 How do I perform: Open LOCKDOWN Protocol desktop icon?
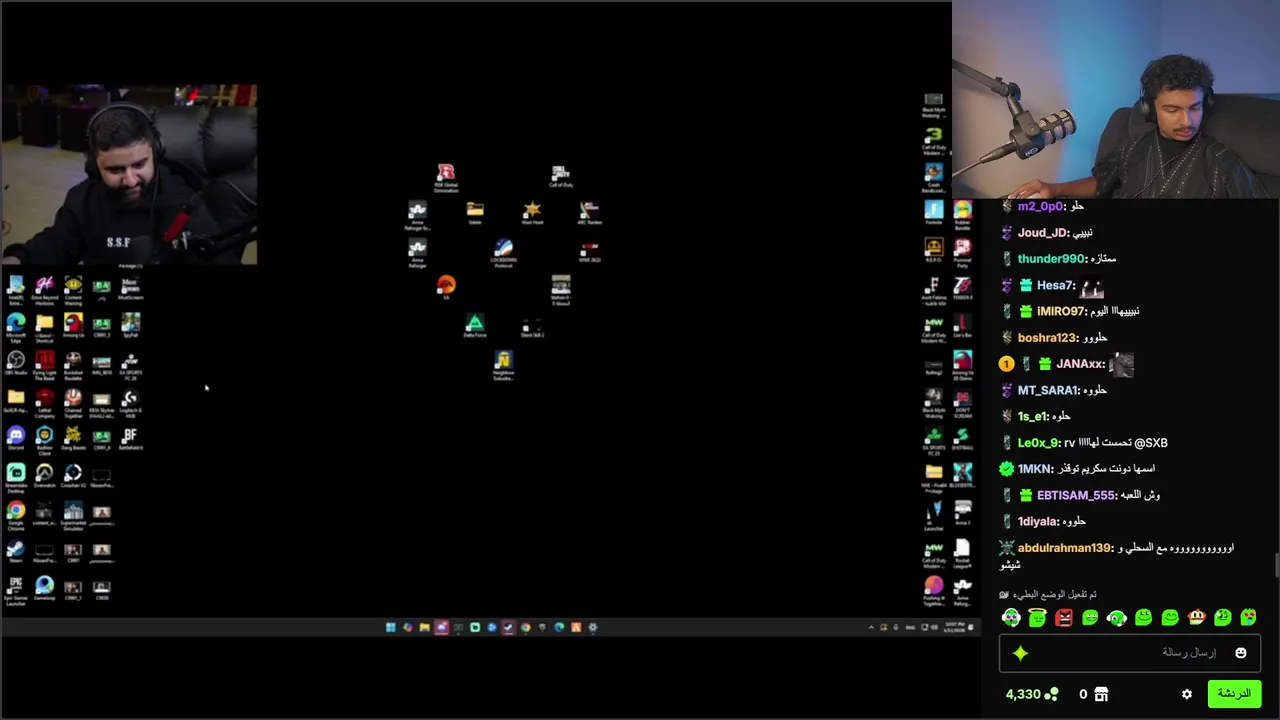503,253
